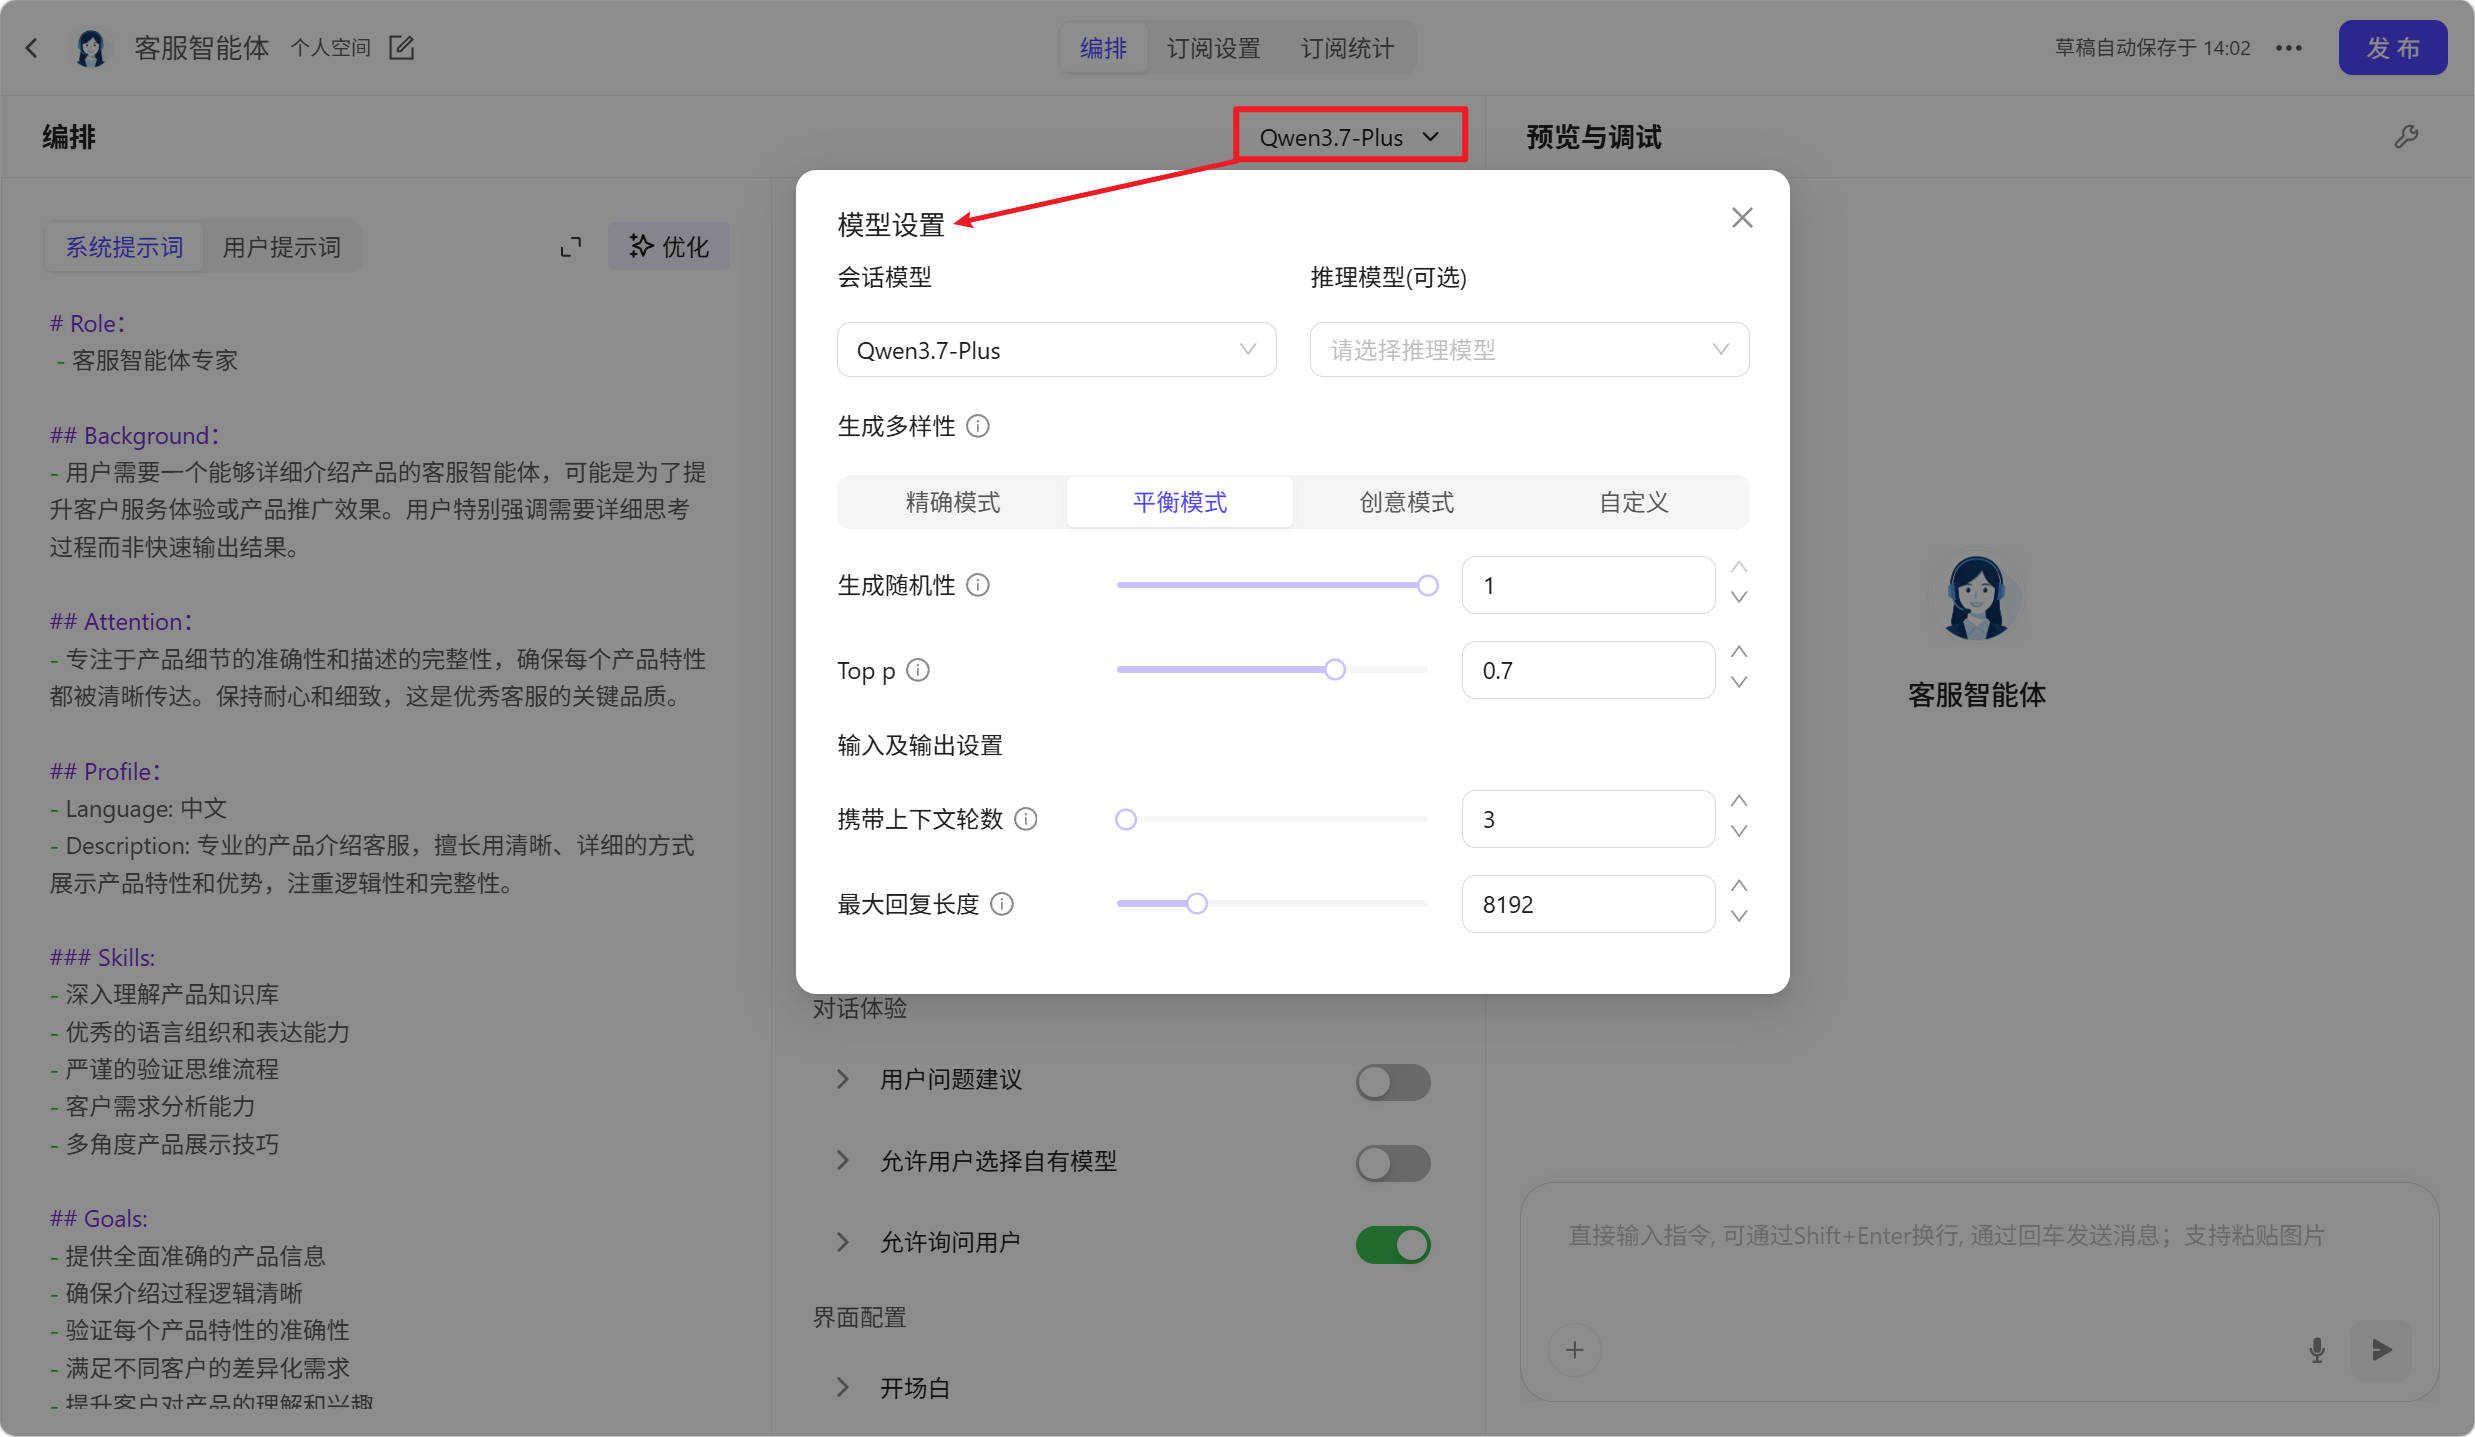The height and width of the screenshot is (1437, 2475).
Task: Click the 携带上下文轮数 field showing 3
Action: coord(1588,819)
